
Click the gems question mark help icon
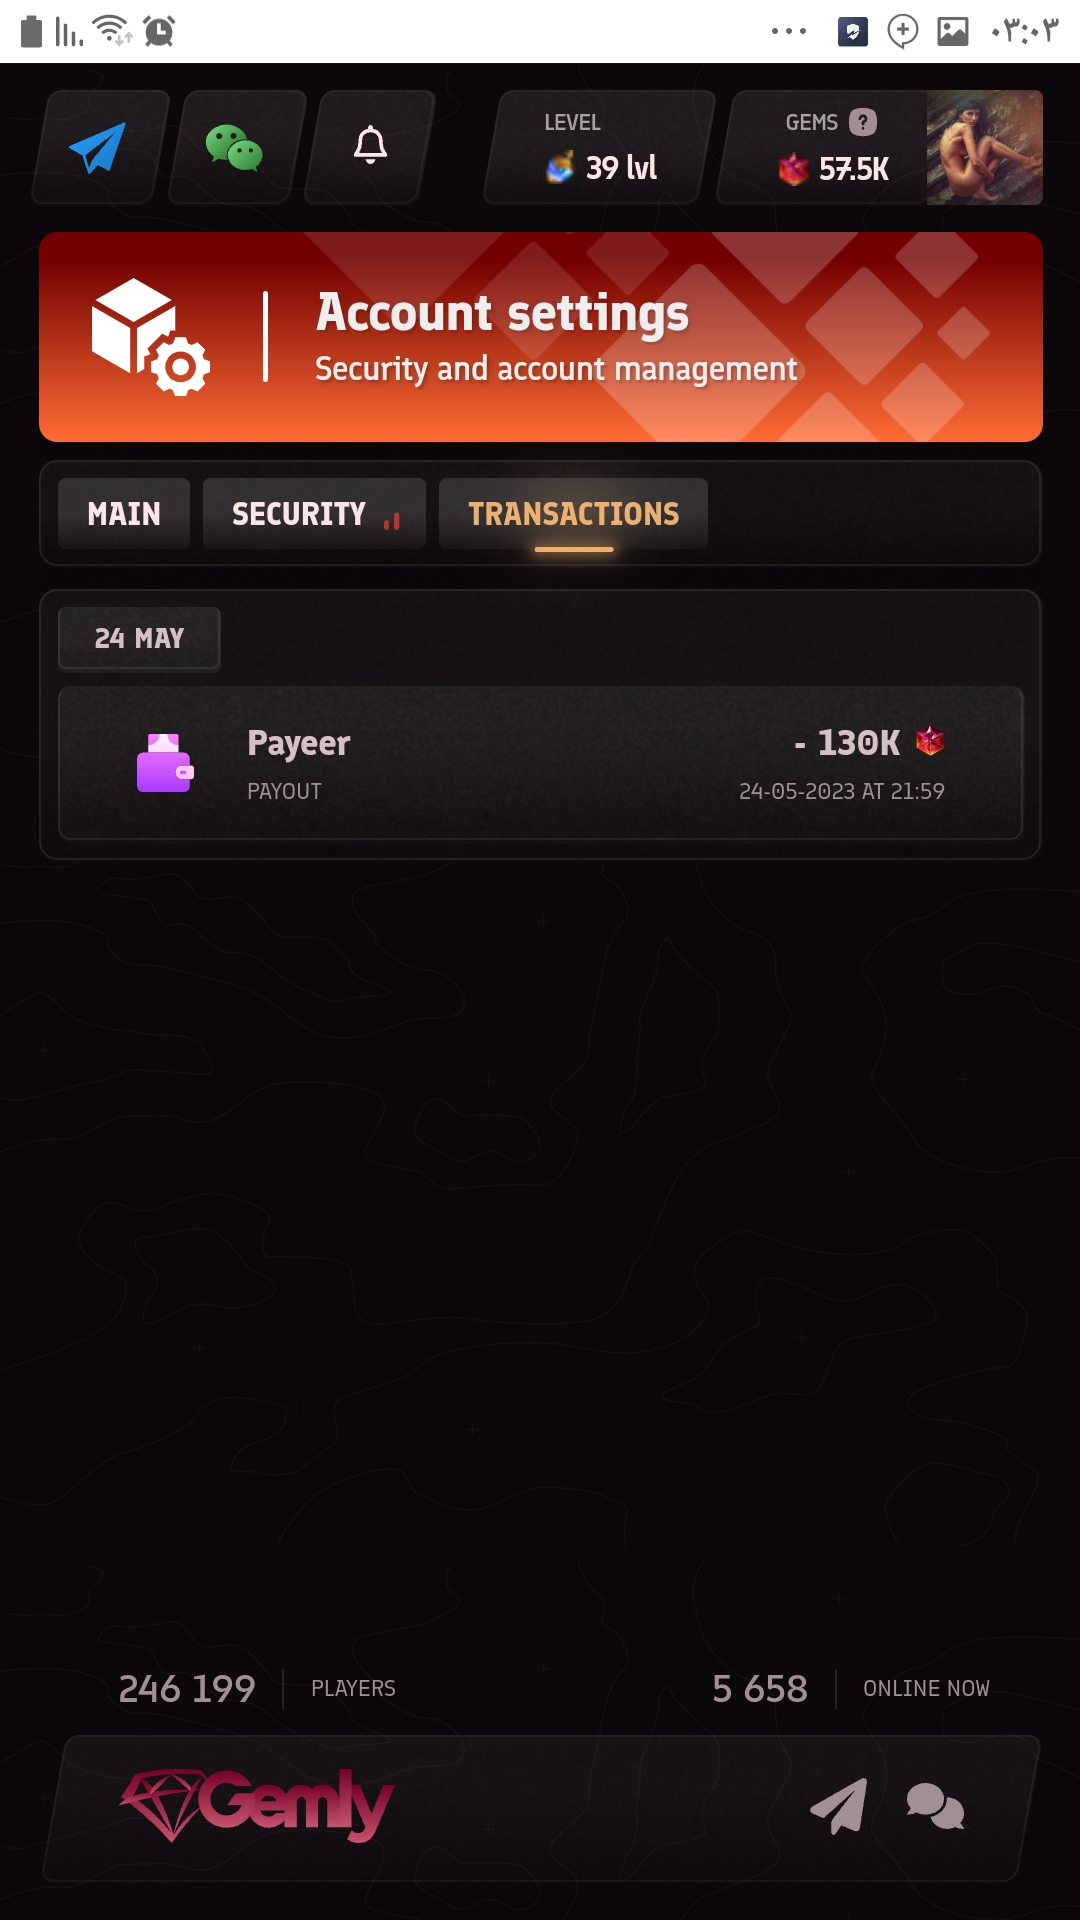[863, 122]
